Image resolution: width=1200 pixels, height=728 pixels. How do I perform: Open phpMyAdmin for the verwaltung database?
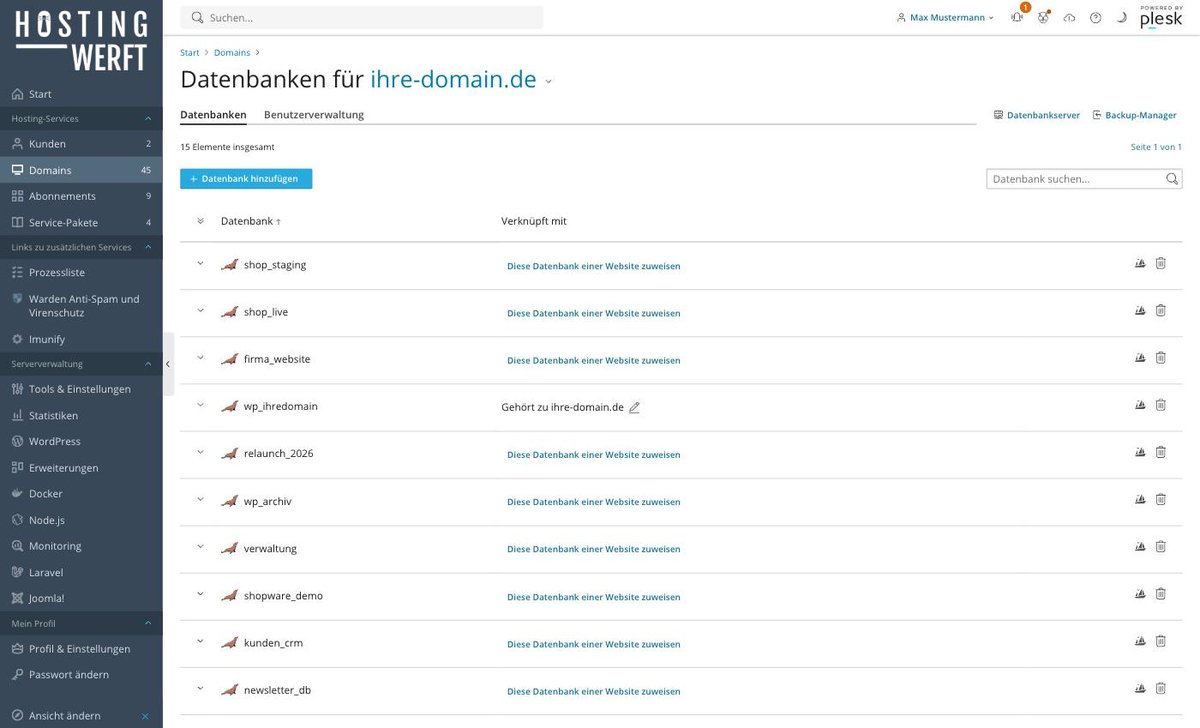tap(1140, 547)
